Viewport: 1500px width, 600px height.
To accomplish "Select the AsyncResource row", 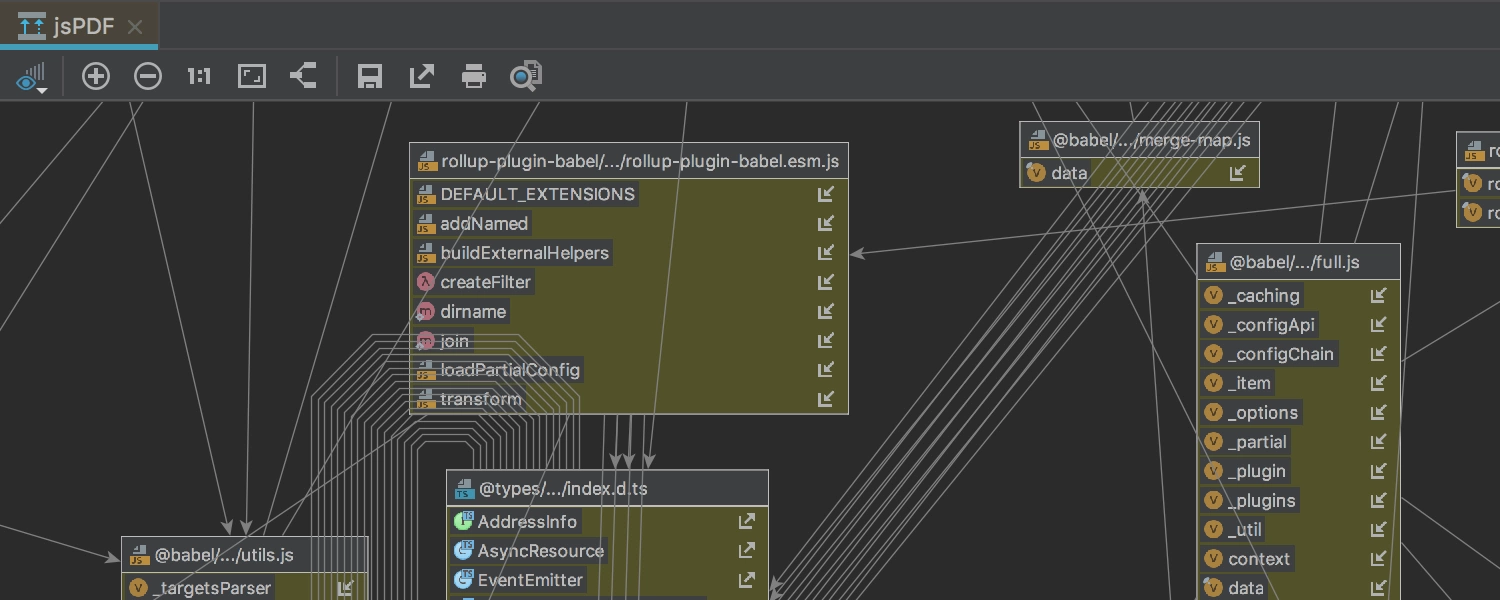I will pyautogui.click(x=607, y=551).
